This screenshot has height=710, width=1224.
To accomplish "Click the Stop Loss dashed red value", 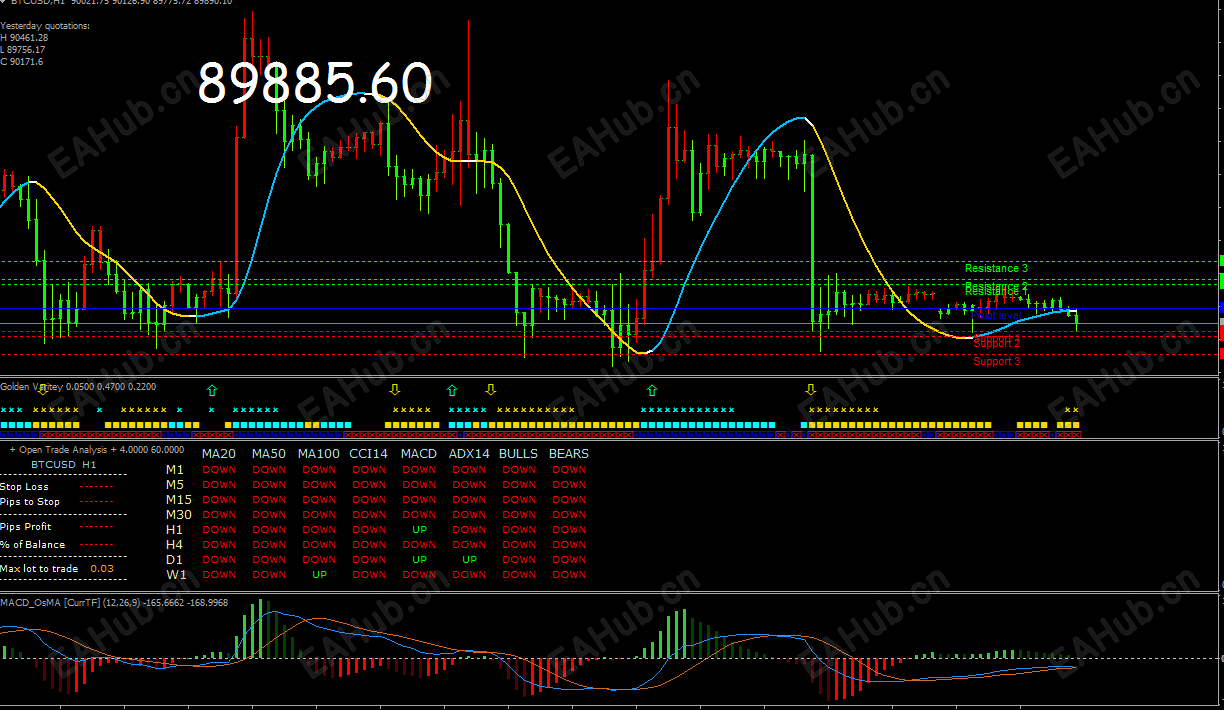I will [97, 487].
